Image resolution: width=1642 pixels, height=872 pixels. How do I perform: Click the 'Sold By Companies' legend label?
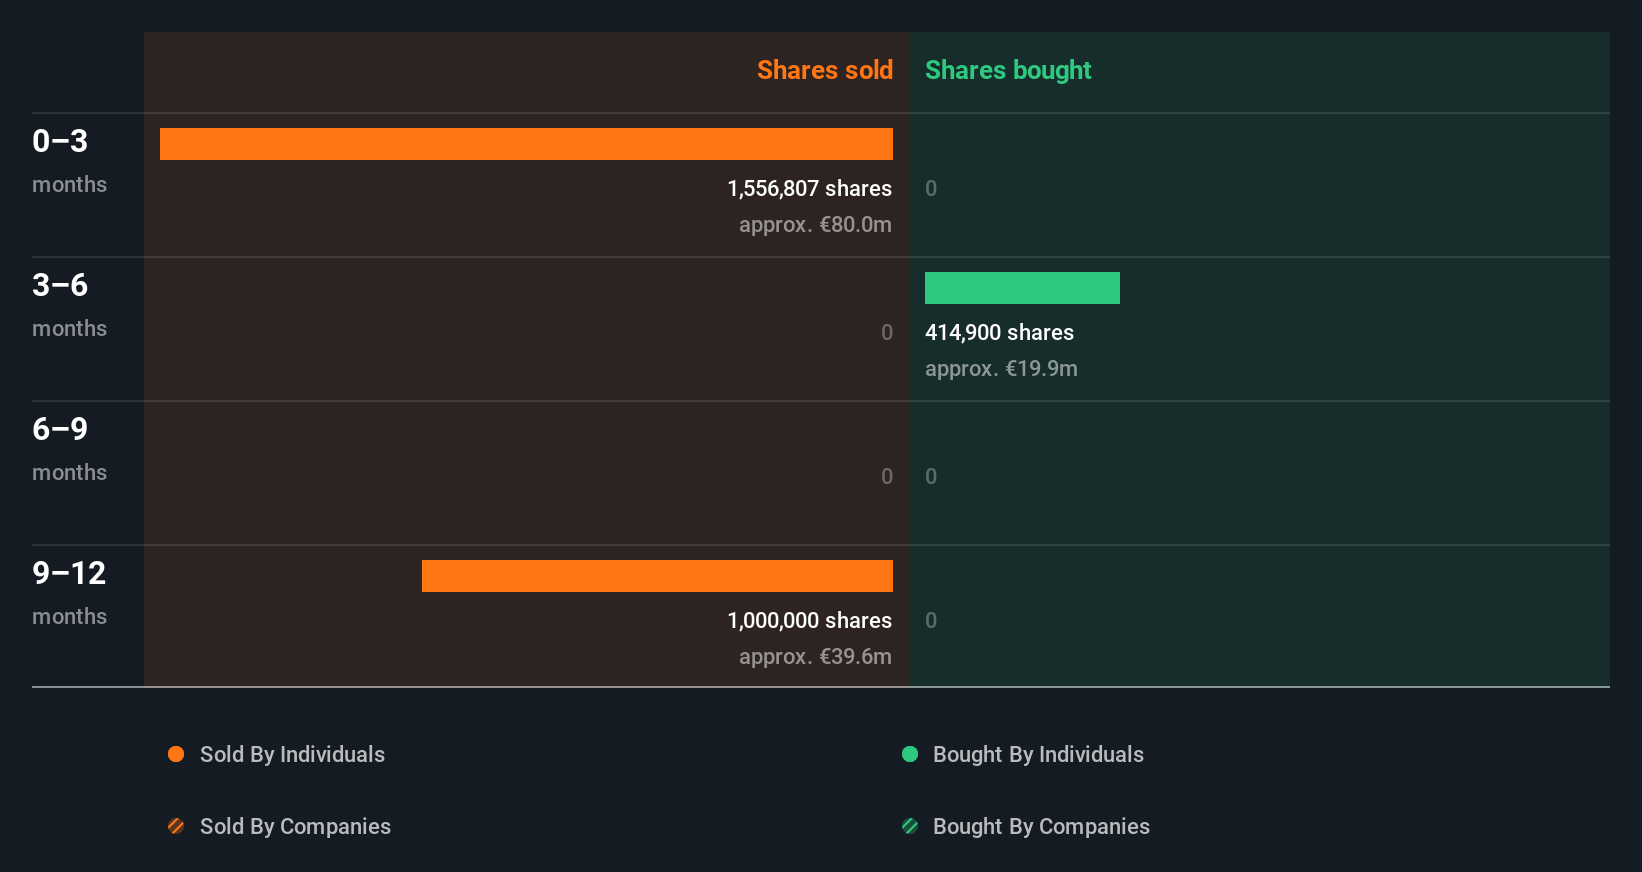coord(295,826)
